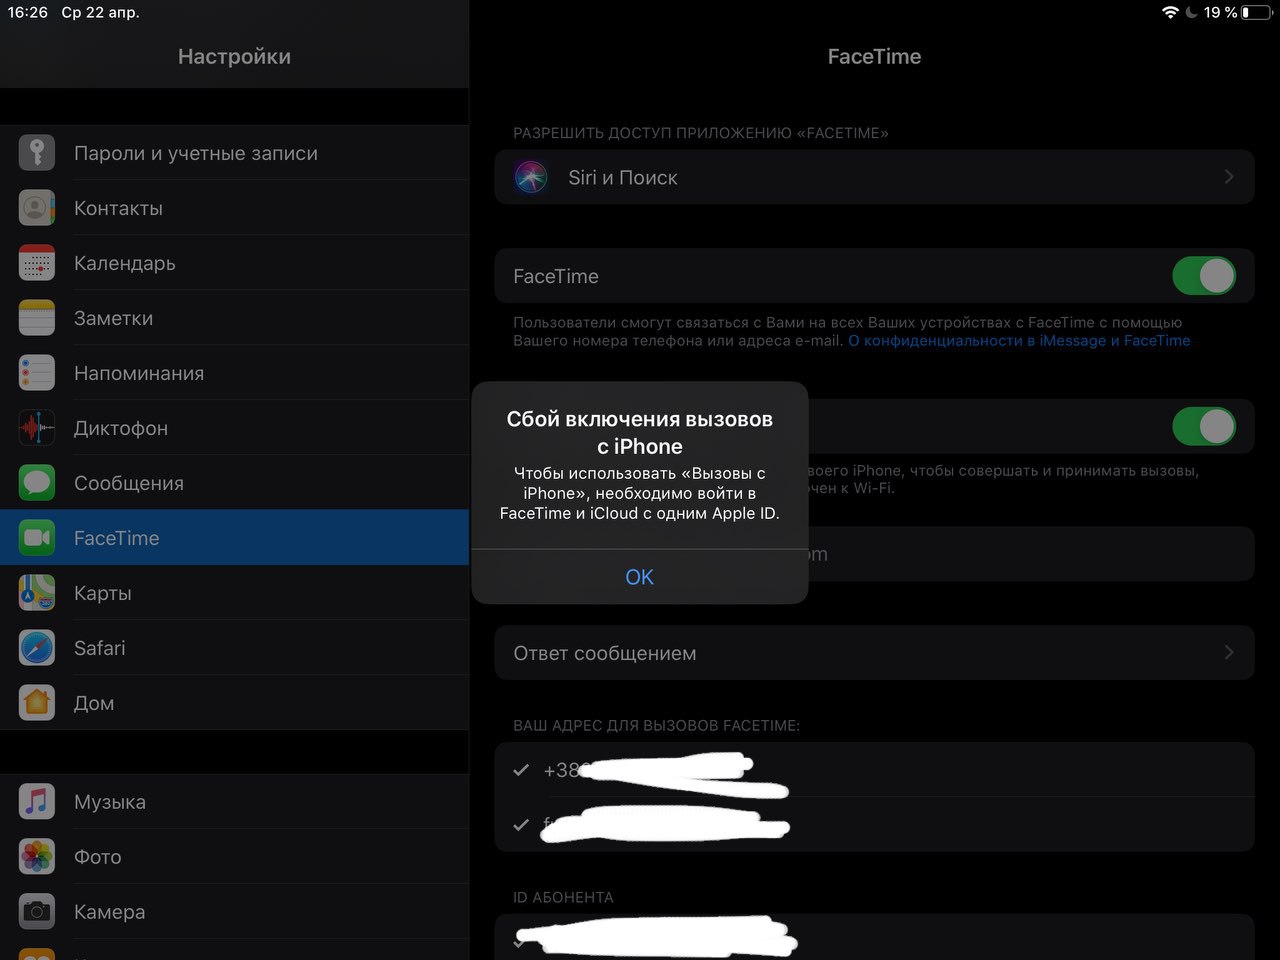Tap the Siri orb icon
1280x960 pixels.
tap(531, 177)
